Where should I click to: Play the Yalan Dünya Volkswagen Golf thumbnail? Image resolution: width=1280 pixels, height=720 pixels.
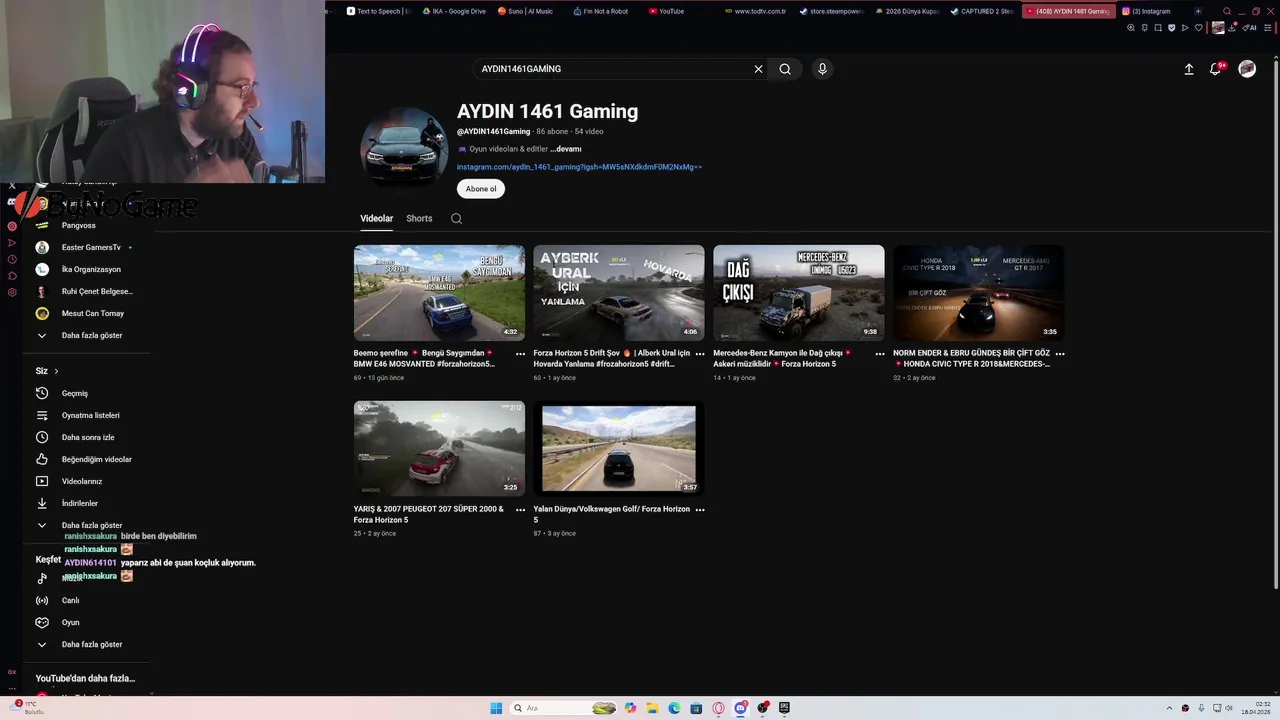pyautogui.click(x=619, y=449)
